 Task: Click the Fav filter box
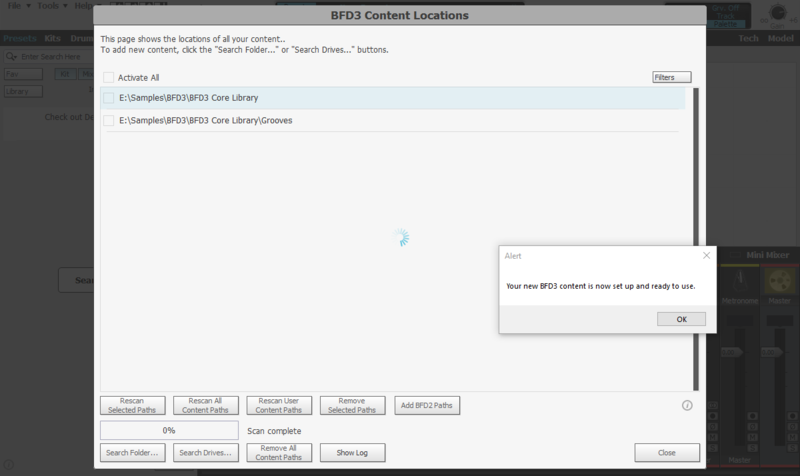[23, 74]
